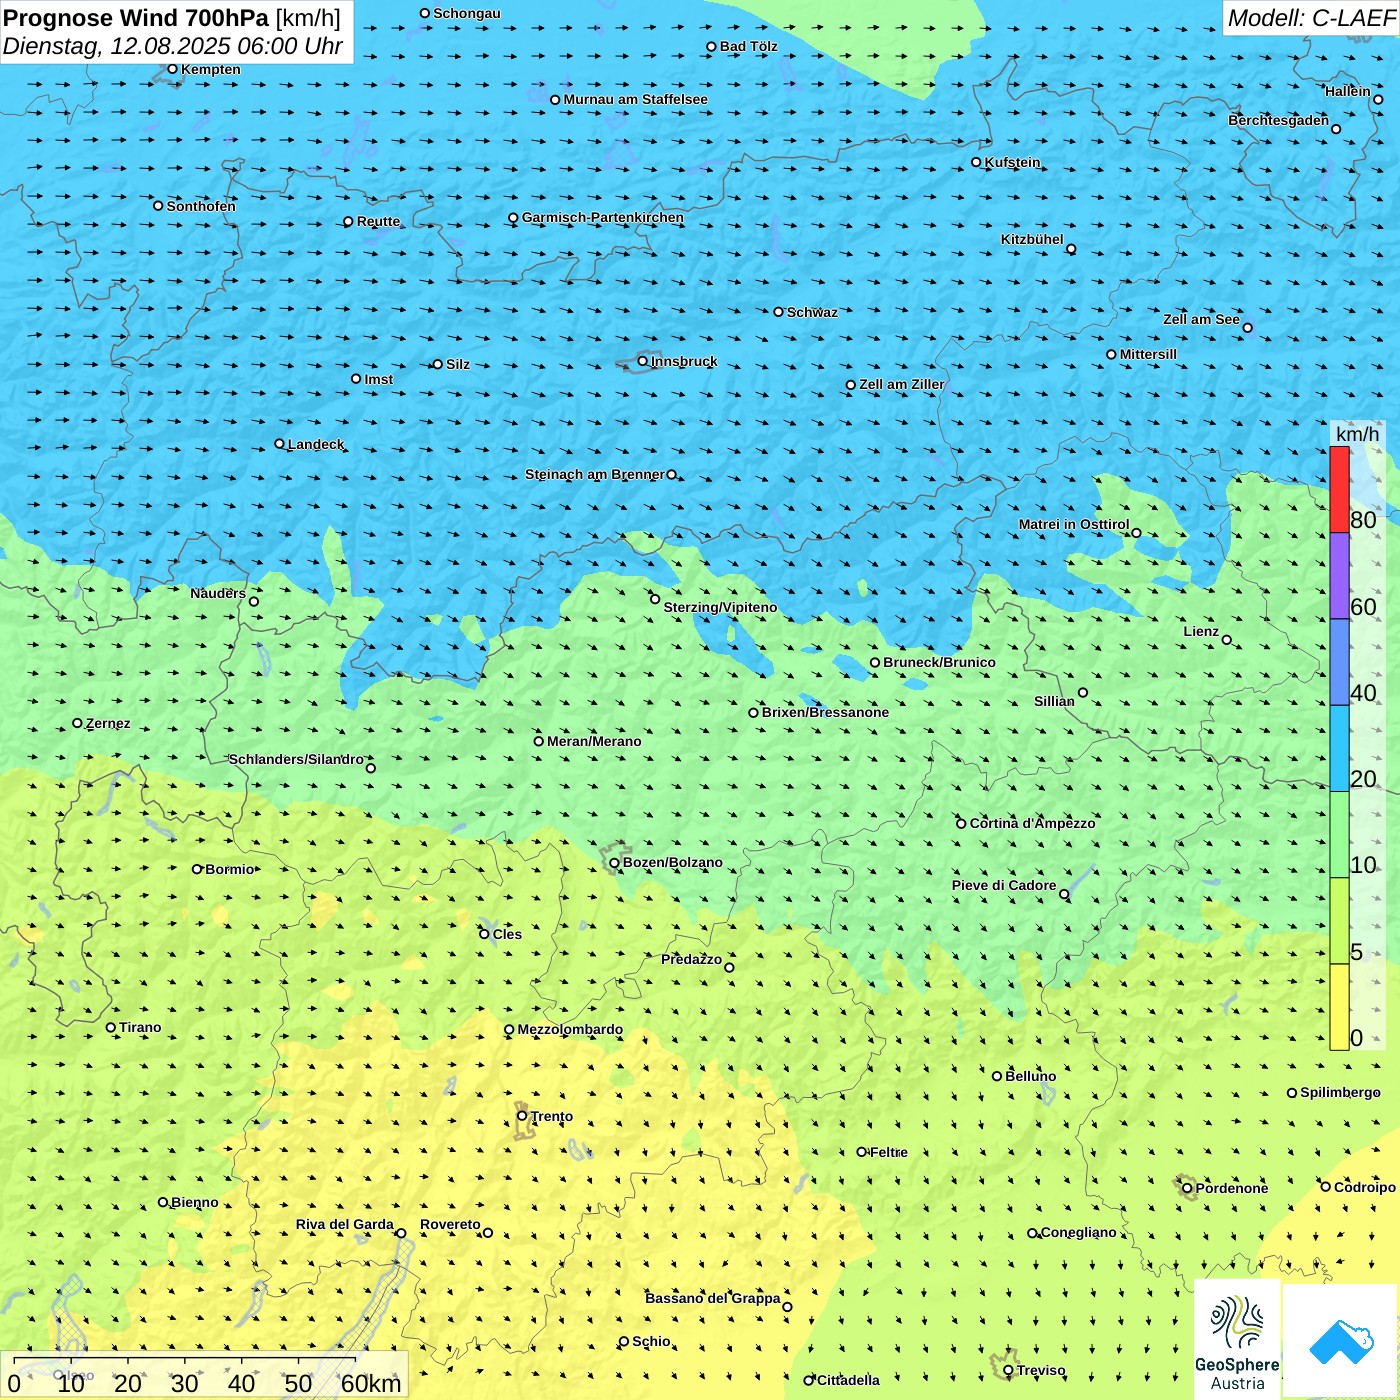
Task: Click the Cles town label
Action: click(x=506, y=934)
